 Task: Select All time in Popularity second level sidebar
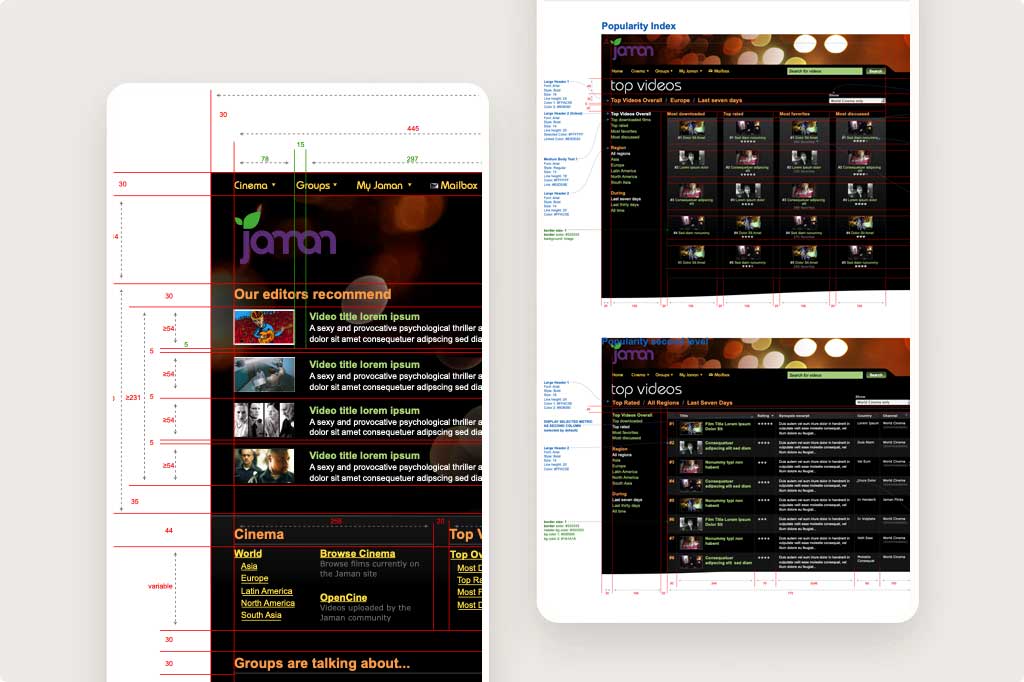point(619,511)
